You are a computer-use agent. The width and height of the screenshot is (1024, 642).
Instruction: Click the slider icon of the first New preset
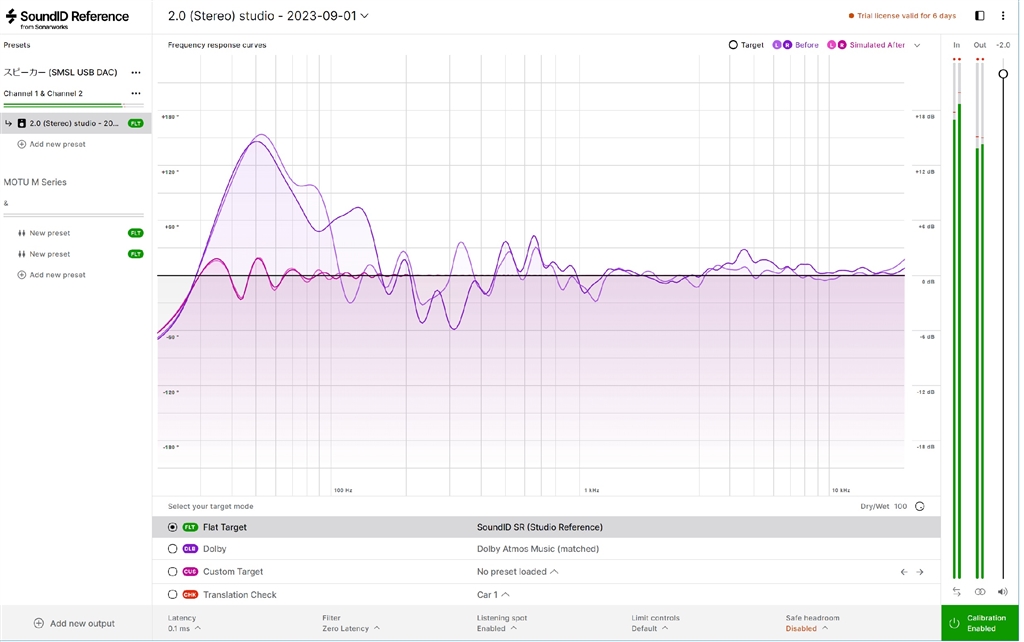coord(22,233)
